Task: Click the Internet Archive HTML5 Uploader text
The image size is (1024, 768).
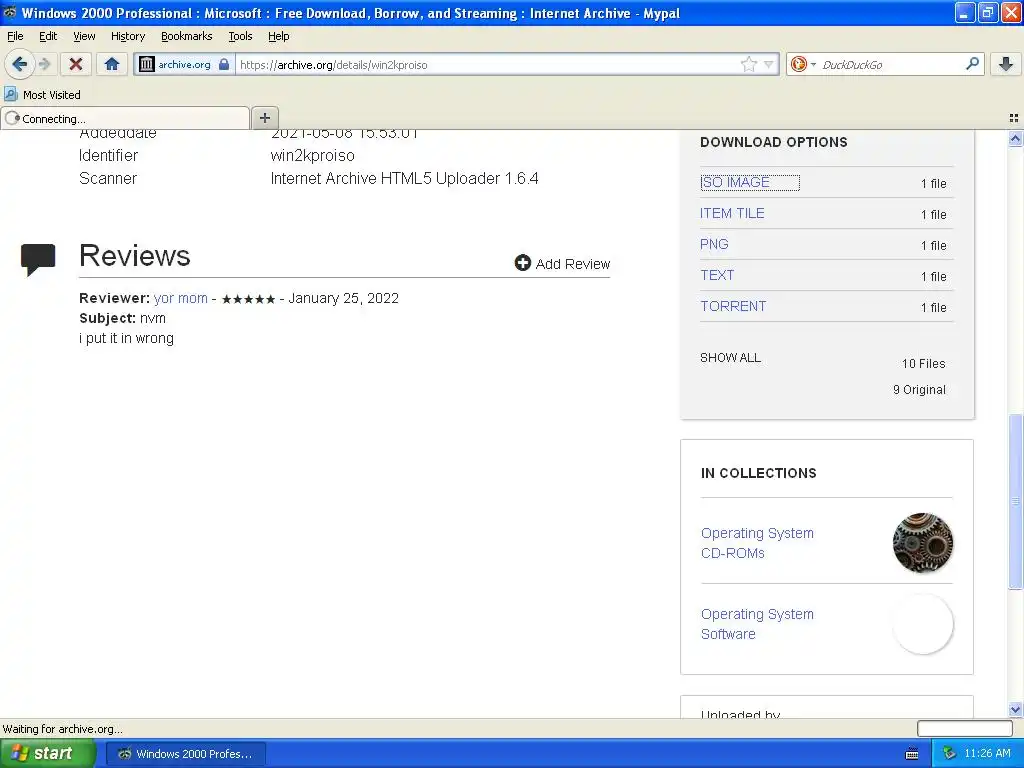Action: [404, 178]
